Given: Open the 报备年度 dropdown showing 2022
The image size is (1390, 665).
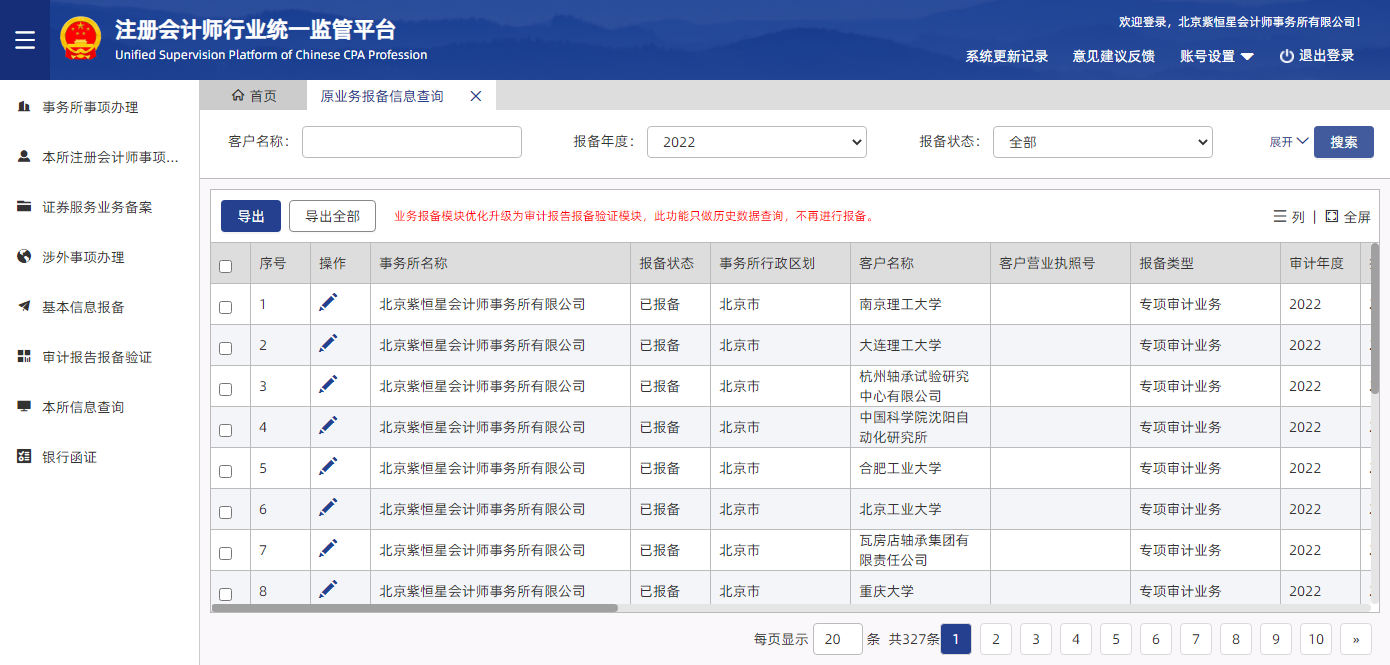Looking at the screenshot, I should [x=756, y=142].
